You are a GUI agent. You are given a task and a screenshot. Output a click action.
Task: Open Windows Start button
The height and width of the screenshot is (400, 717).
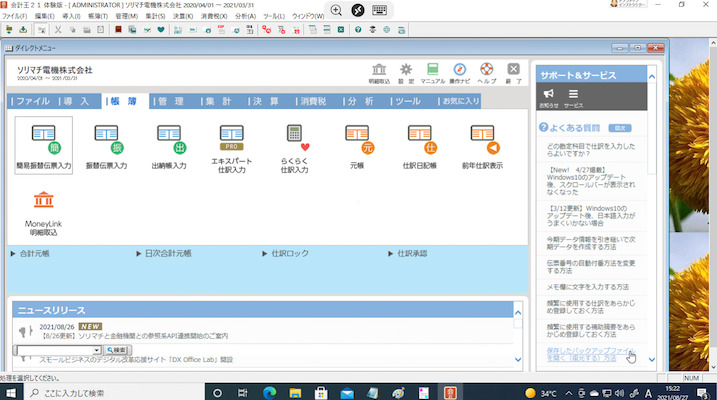10,393
